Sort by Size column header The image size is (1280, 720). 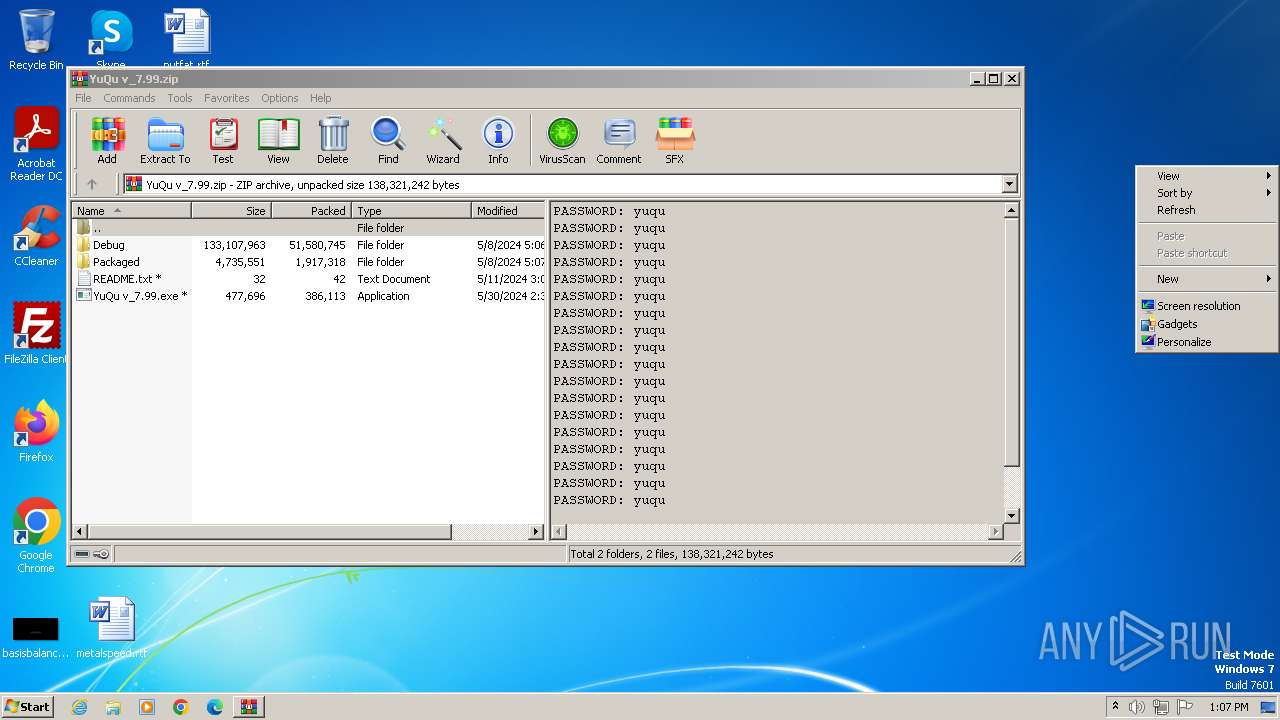coord(232,211)
